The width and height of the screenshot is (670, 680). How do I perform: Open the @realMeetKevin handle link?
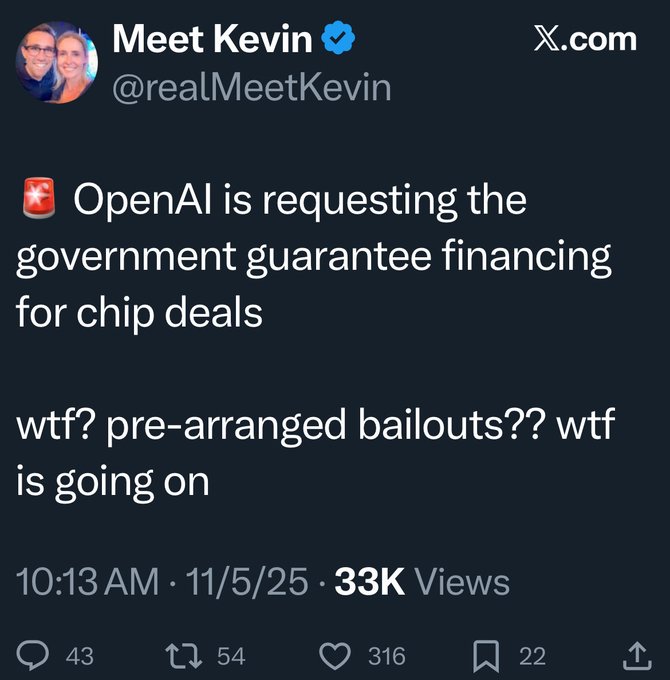pos(252,87)
